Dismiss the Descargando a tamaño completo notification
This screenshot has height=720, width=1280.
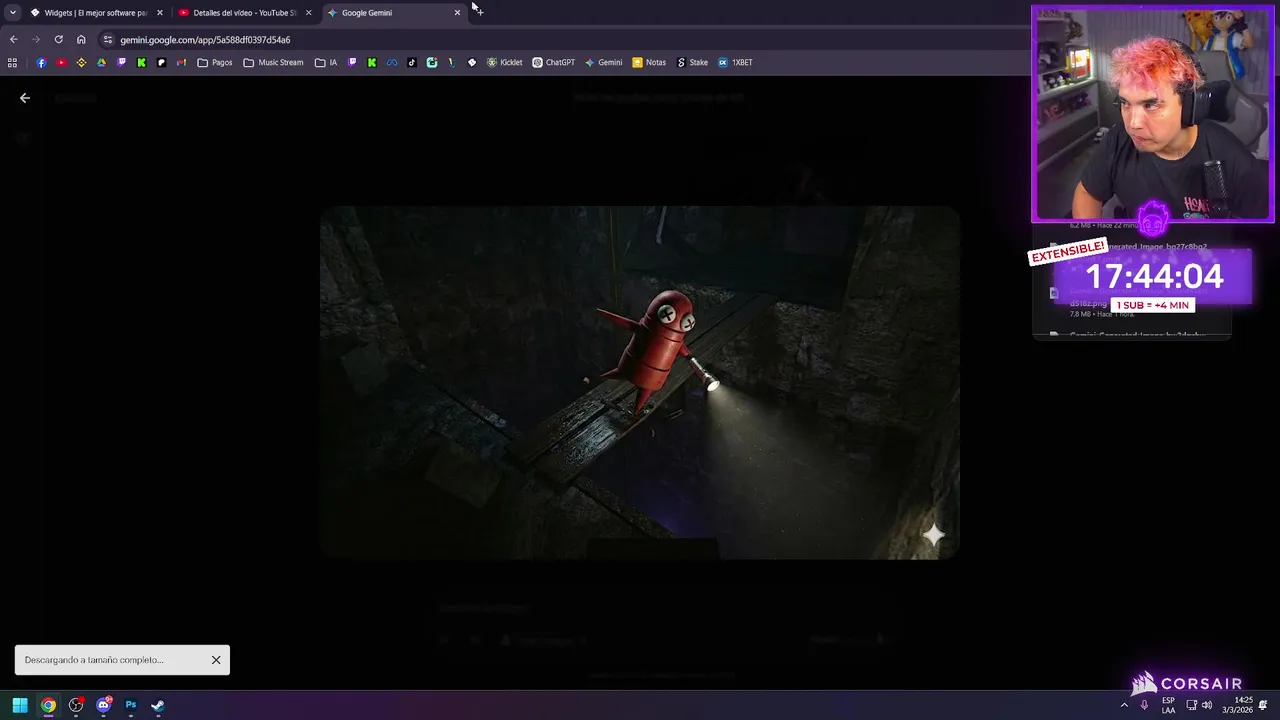[216, 660]
